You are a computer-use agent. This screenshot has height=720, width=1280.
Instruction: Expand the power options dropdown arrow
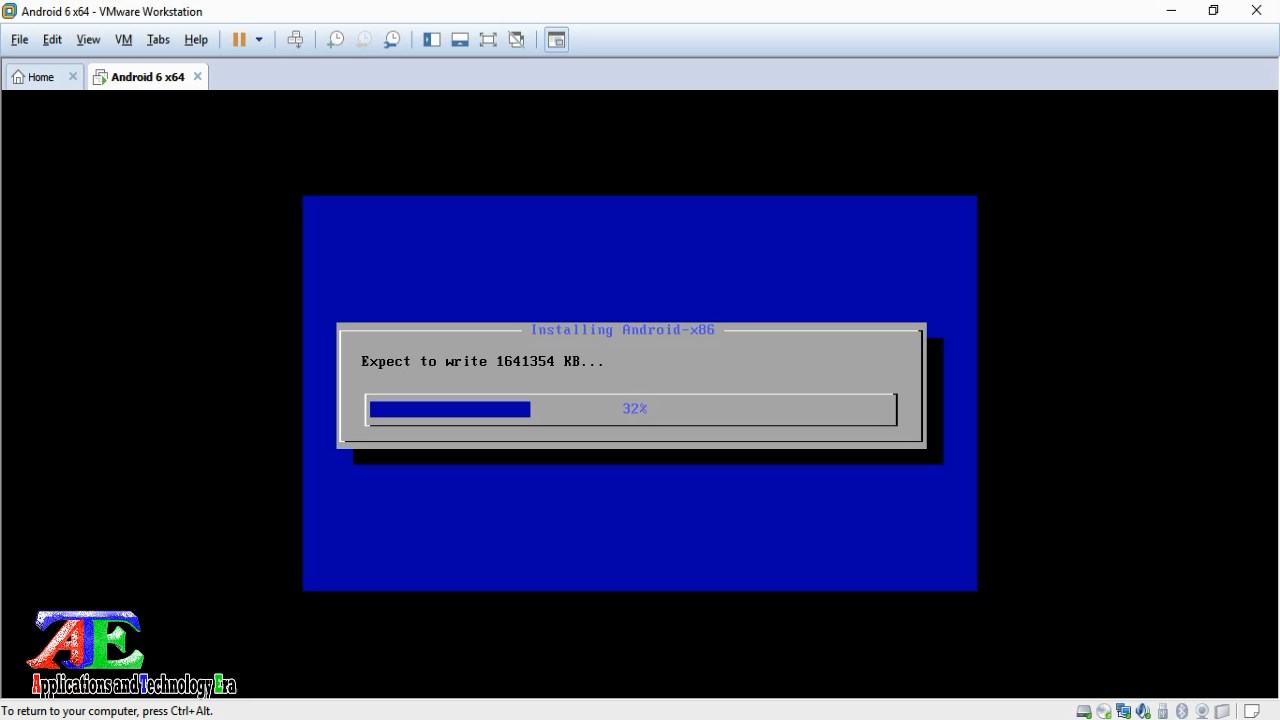(259, 40)
